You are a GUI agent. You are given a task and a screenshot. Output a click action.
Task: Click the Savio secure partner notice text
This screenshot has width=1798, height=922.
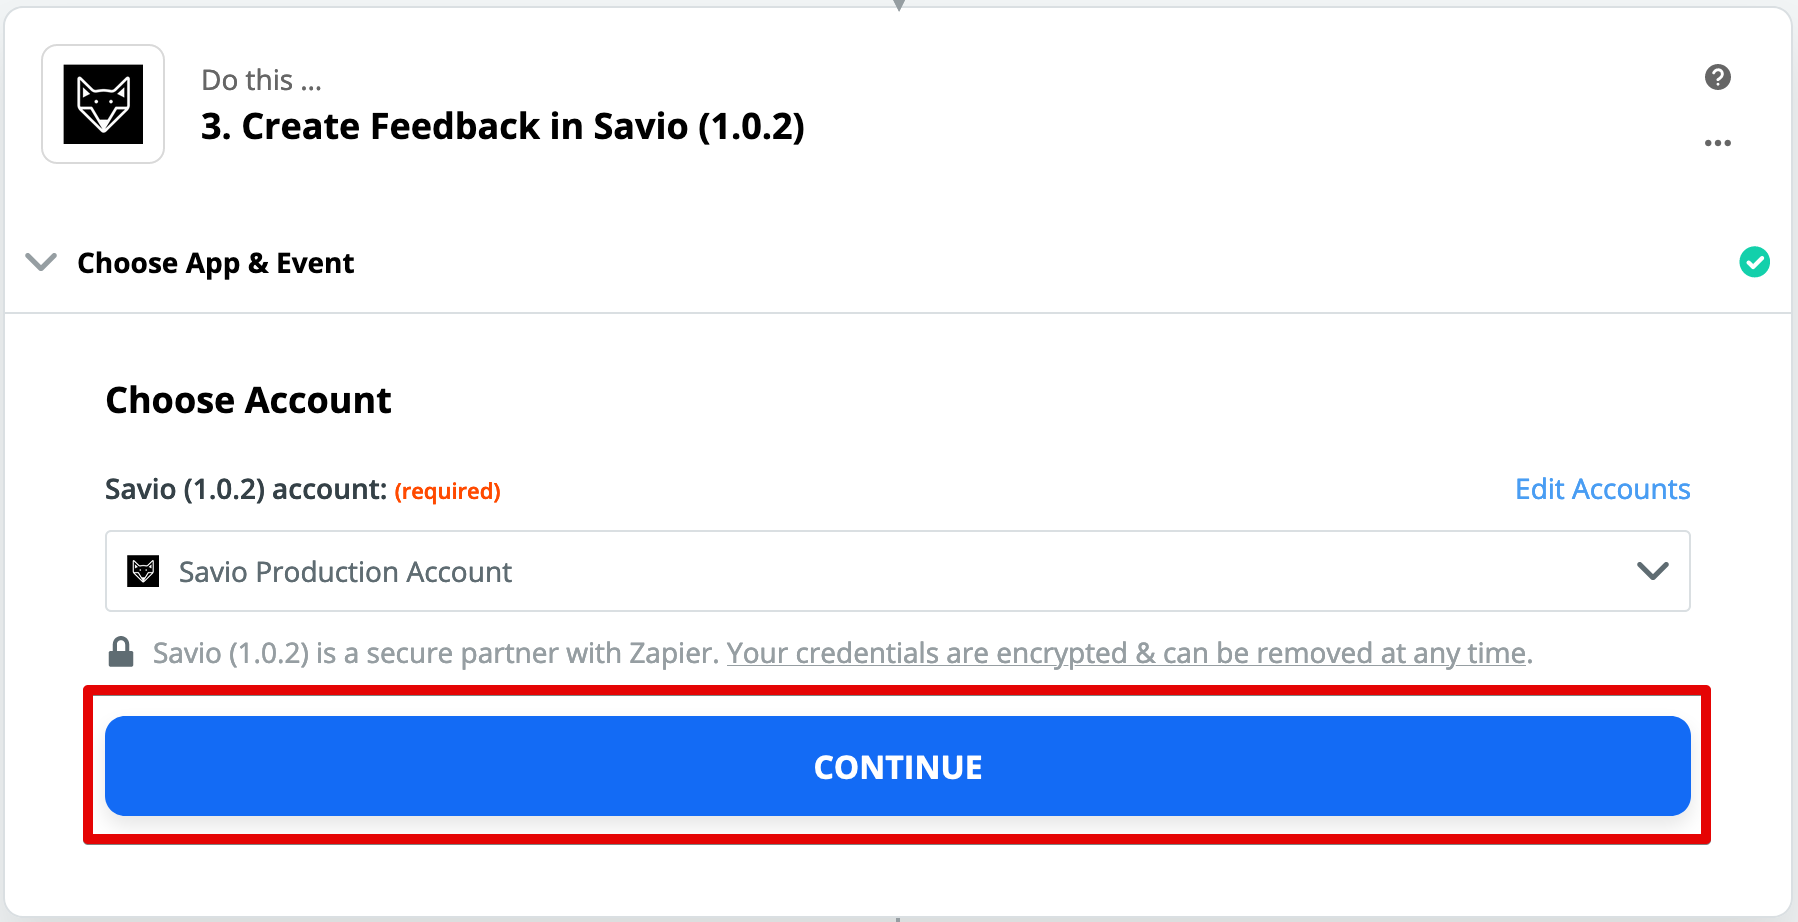pyautogui.click(x=436, y=653)
